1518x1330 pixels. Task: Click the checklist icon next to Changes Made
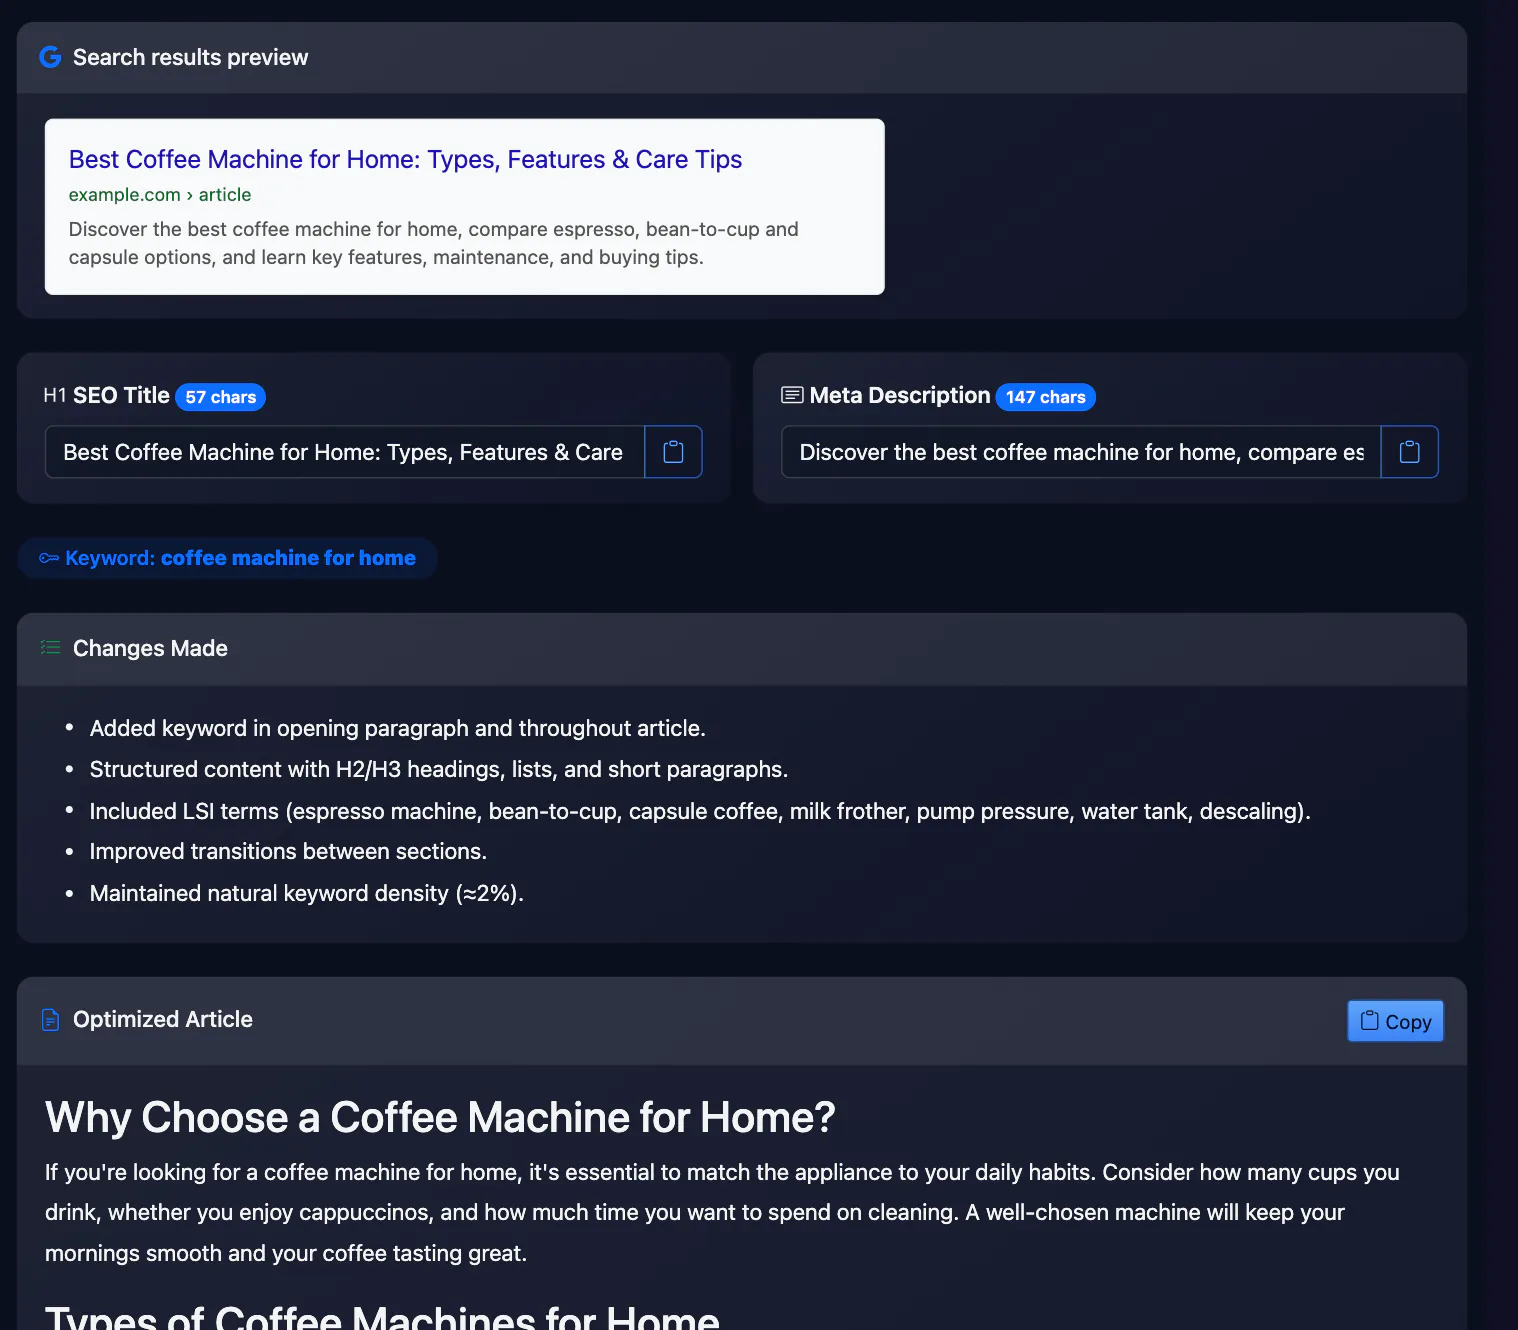(x=50, y=648)
